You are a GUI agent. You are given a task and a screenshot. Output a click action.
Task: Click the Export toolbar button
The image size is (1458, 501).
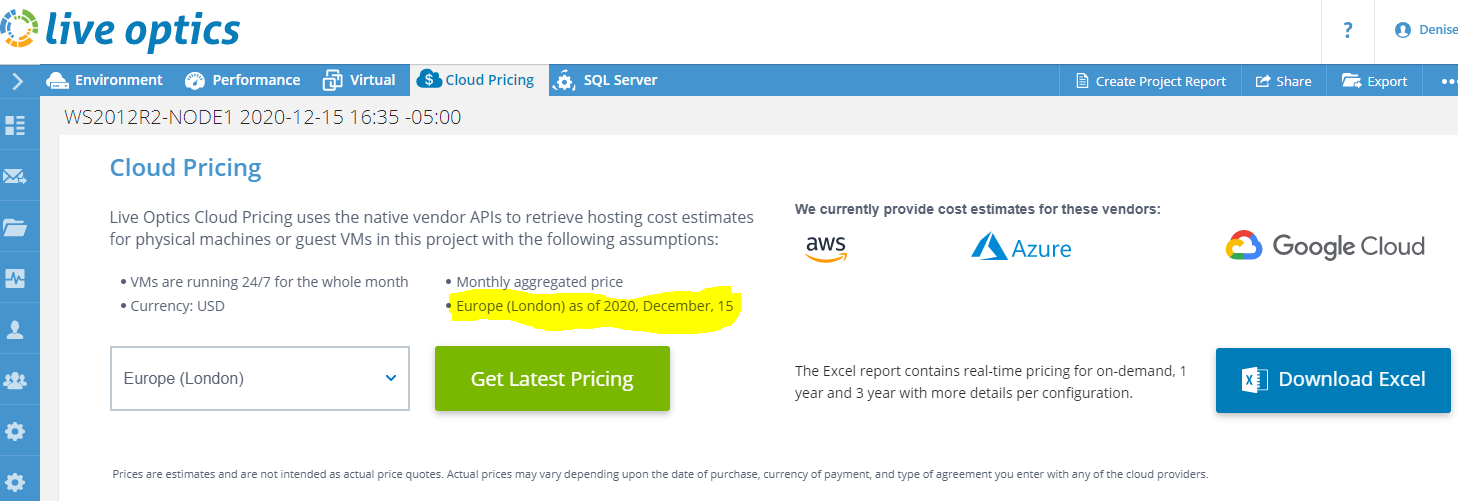[1374, 81]
